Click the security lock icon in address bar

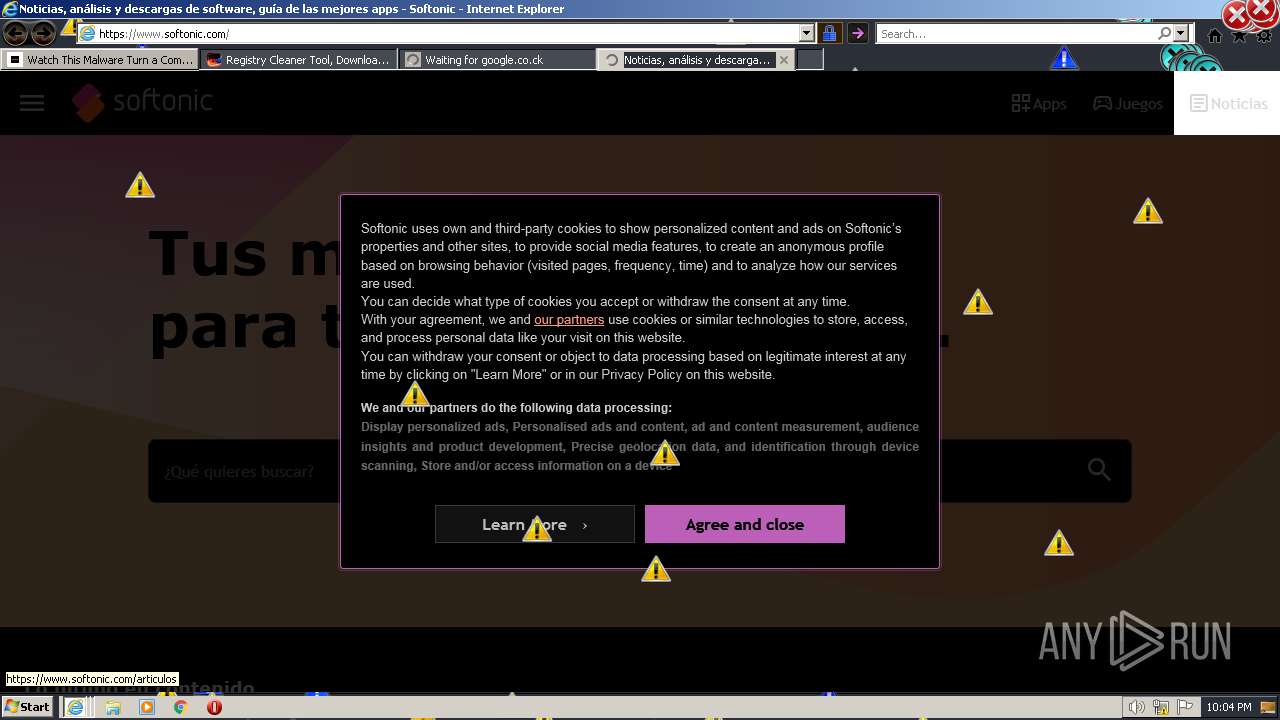coord(829,34)
